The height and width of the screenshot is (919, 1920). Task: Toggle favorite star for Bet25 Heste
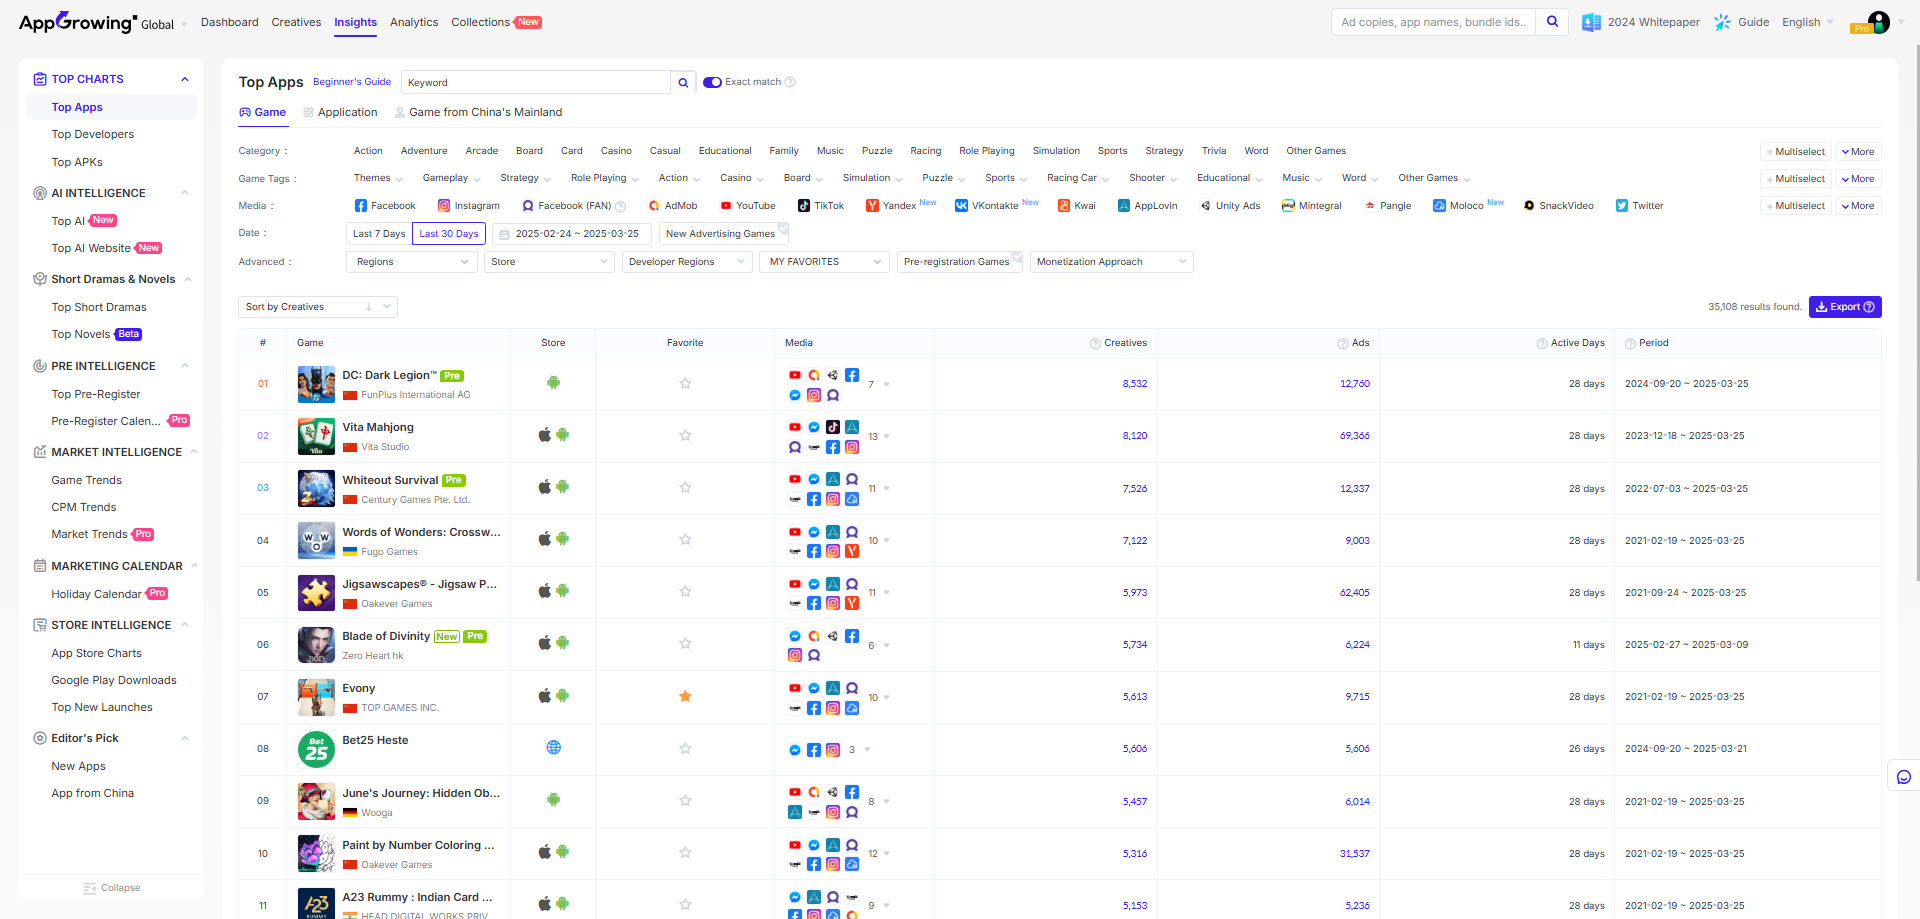point(685,749)
